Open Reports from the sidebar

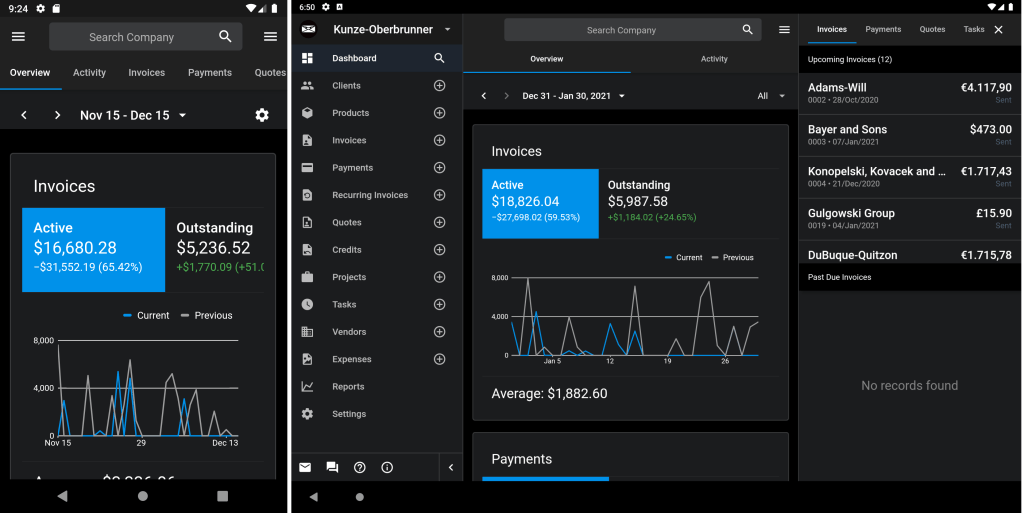(x=348, y=387)
